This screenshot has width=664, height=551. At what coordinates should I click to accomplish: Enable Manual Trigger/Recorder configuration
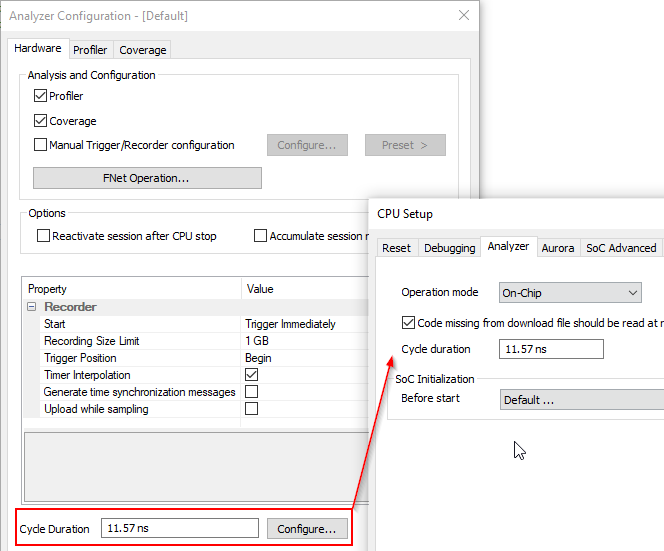click(x=41, y=145)
